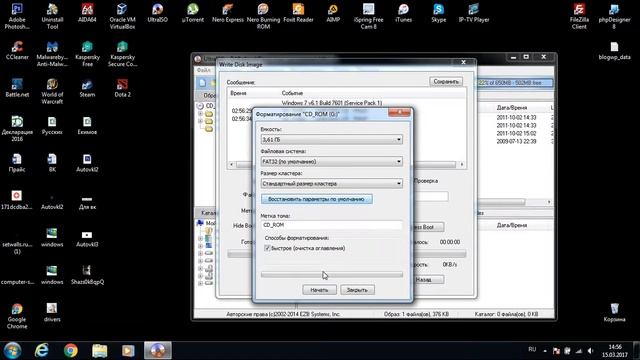Click the volume label CD_ROM field

pos(331,225)
